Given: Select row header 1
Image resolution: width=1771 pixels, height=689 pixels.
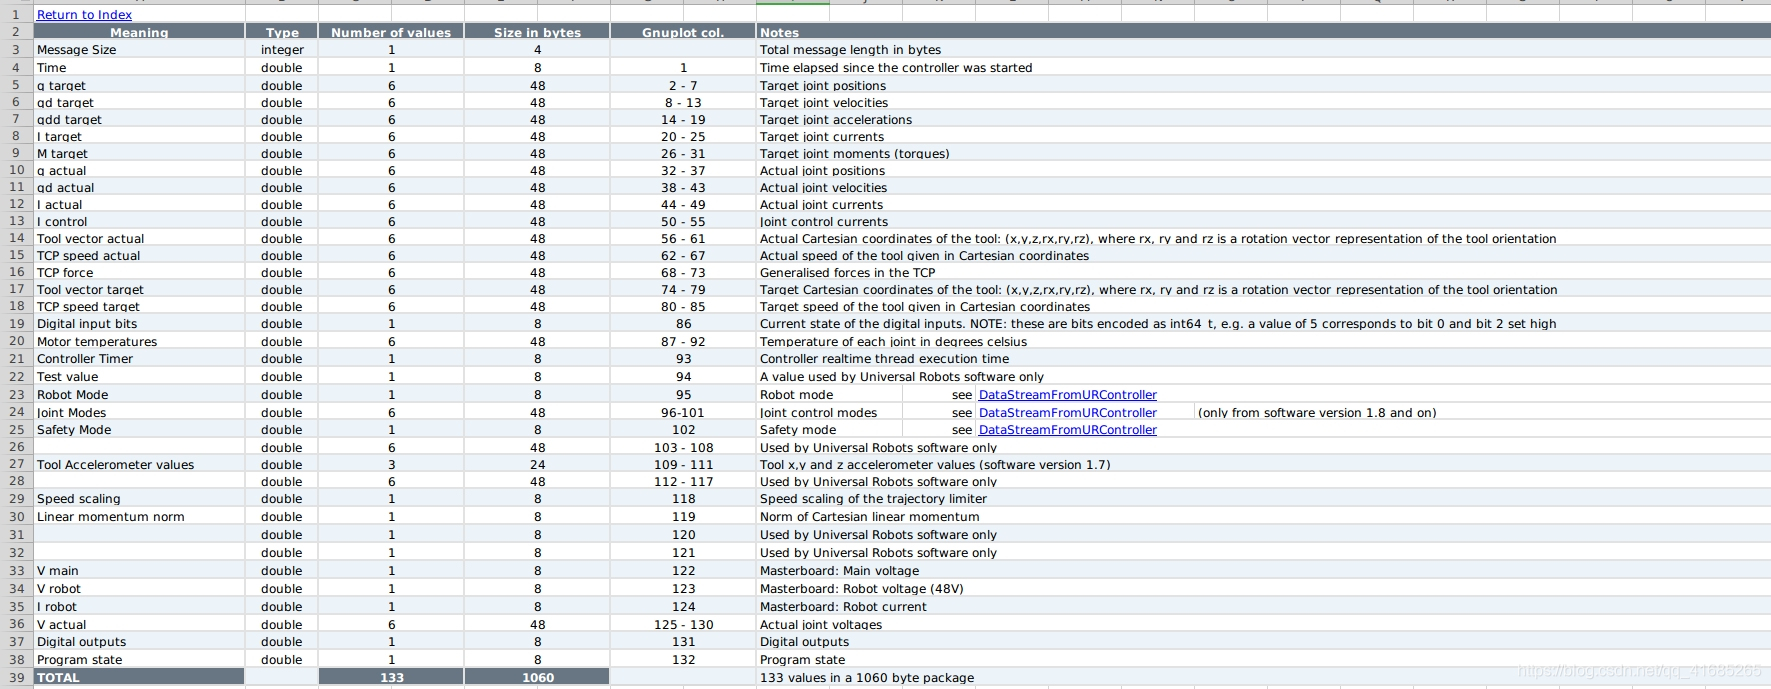Looking at the screenshot, I should coord(16,15).
